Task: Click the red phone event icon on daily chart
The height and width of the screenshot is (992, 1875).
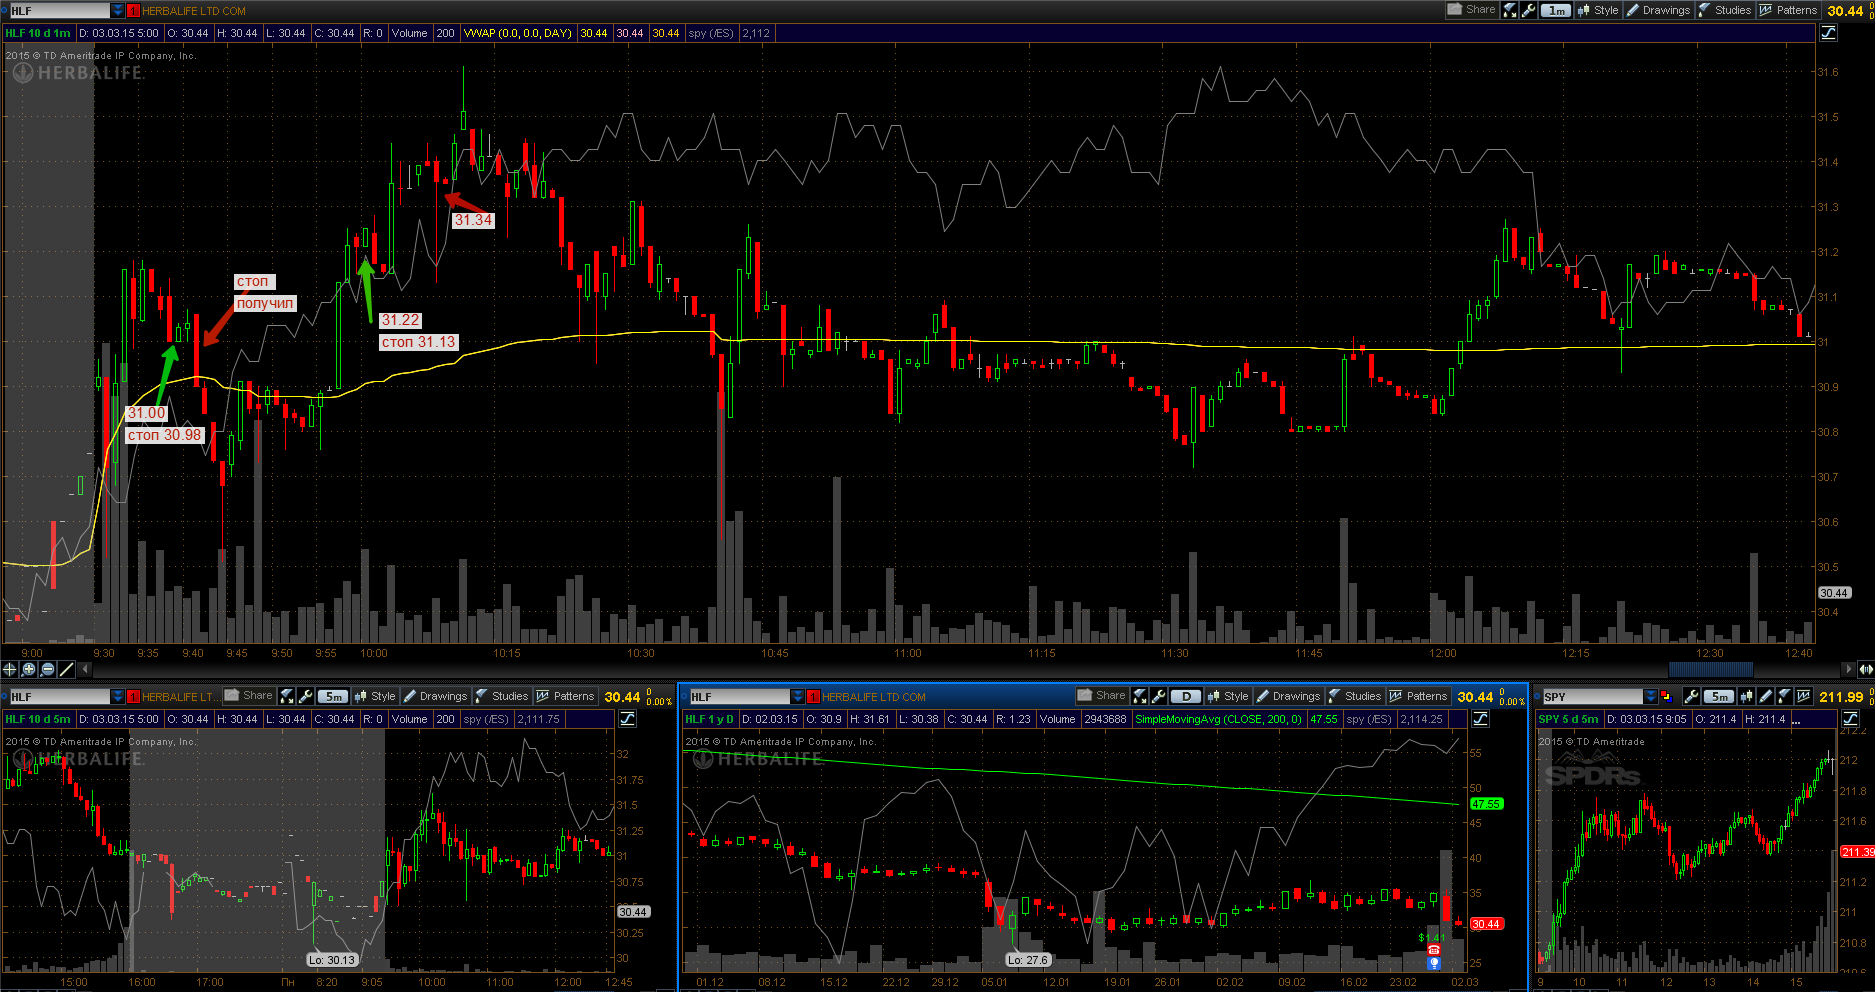Action: point(1434,950)
